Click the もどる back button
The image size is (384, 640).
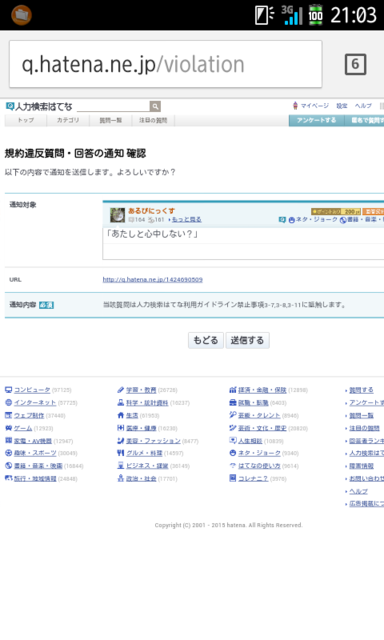point(206,340)
